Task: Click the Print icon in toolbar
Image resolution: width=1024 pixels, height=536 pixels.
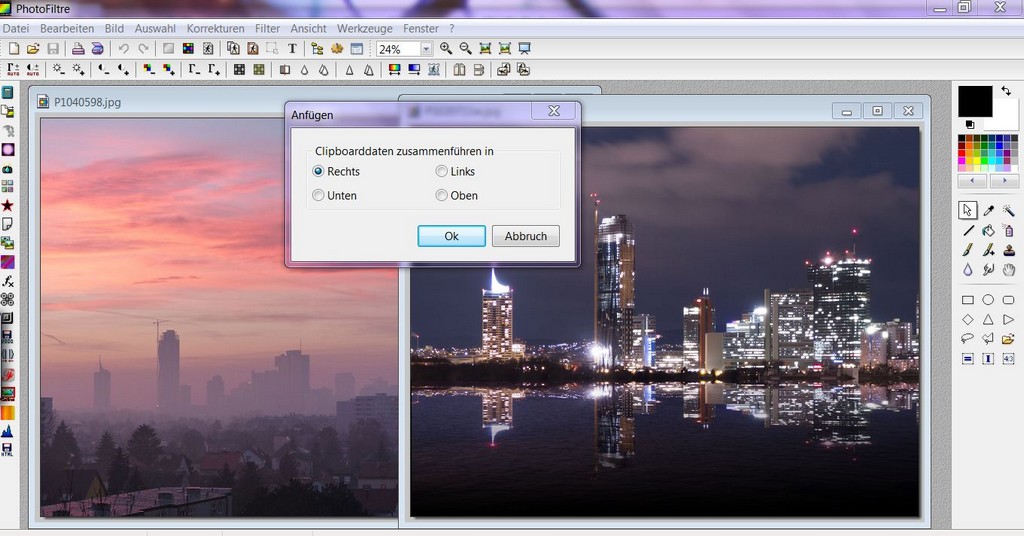Action: pyautogui.click(x=78, y=48)
